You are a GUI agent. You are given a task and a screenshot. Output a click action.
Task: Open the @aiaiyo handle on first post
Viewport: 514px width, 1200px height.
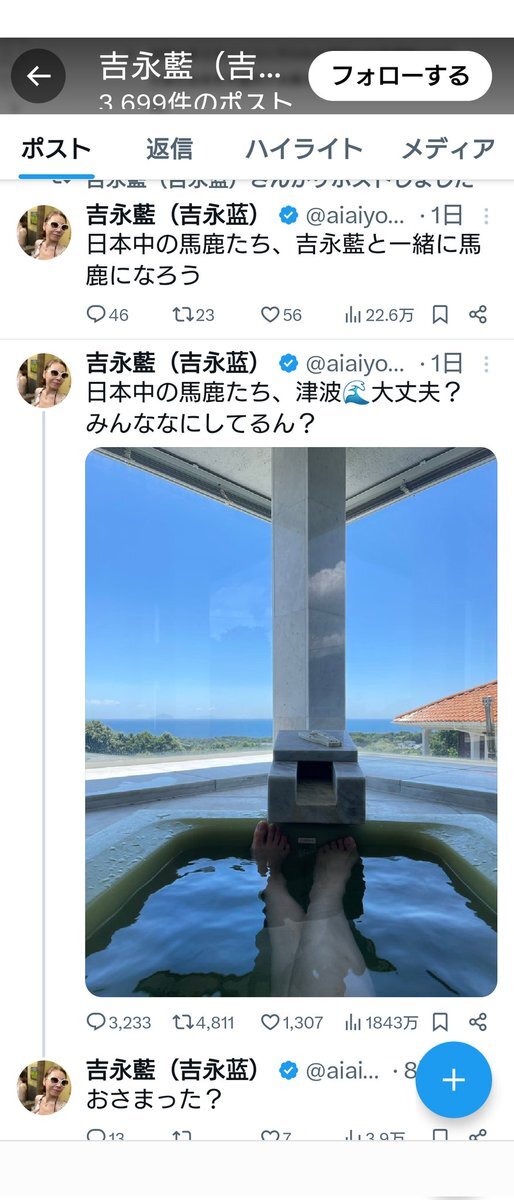[355, 216]
